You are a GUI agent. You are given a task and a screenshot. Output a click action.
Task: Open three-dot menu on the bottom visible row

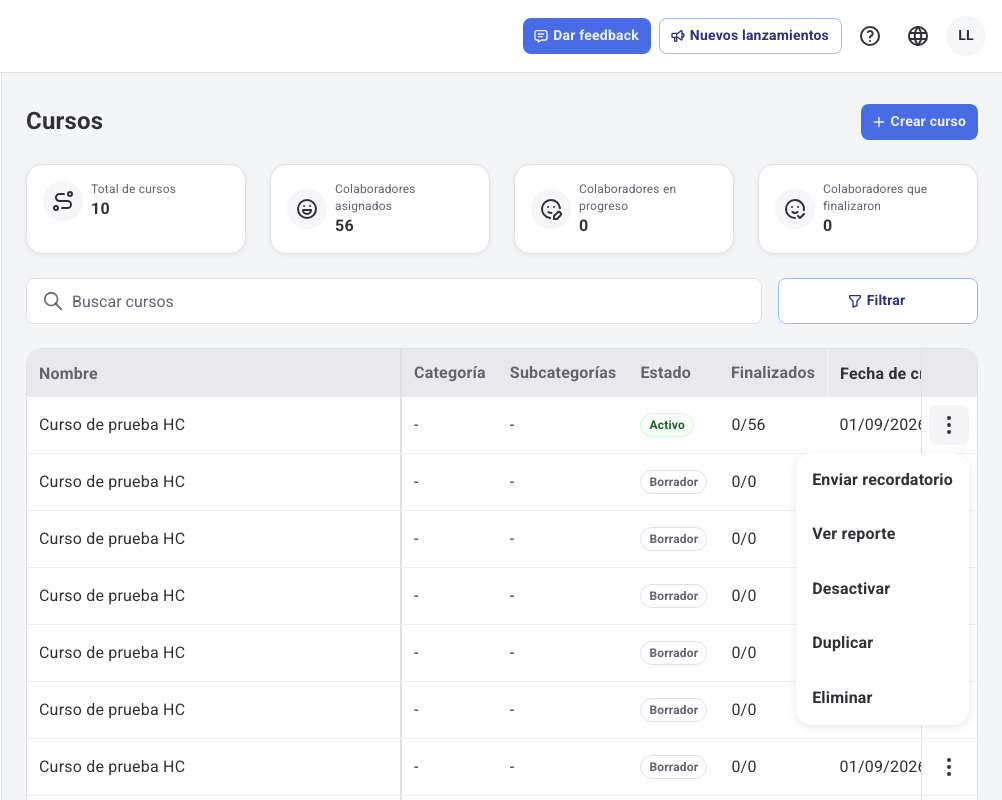click(x=949, y=767)
